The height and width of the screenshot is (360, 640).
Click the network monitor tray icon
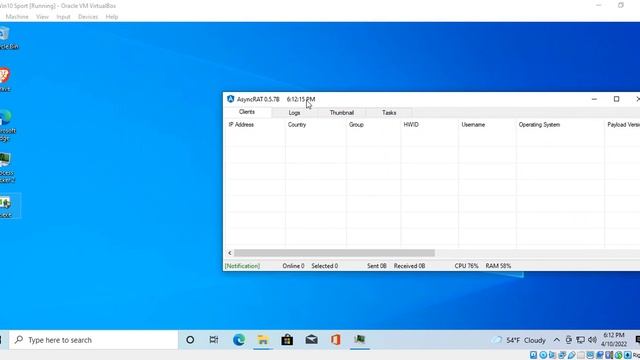(580, 340)
